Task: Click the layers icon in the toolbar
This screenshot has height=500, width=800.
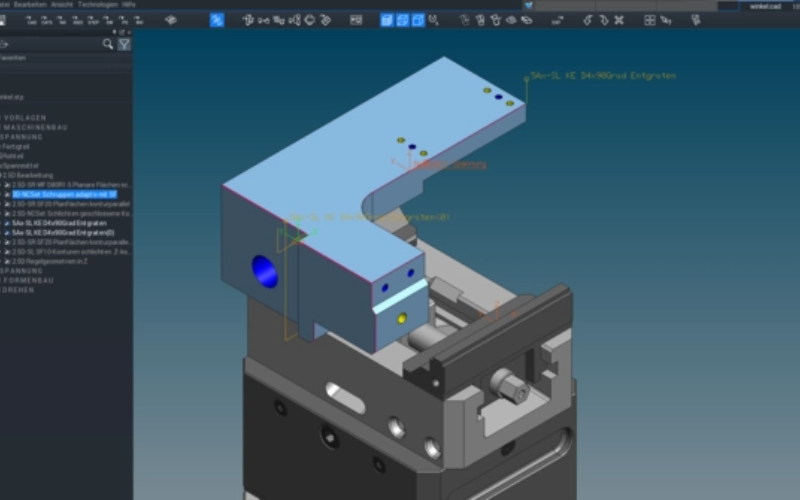Action: point(171,20)
